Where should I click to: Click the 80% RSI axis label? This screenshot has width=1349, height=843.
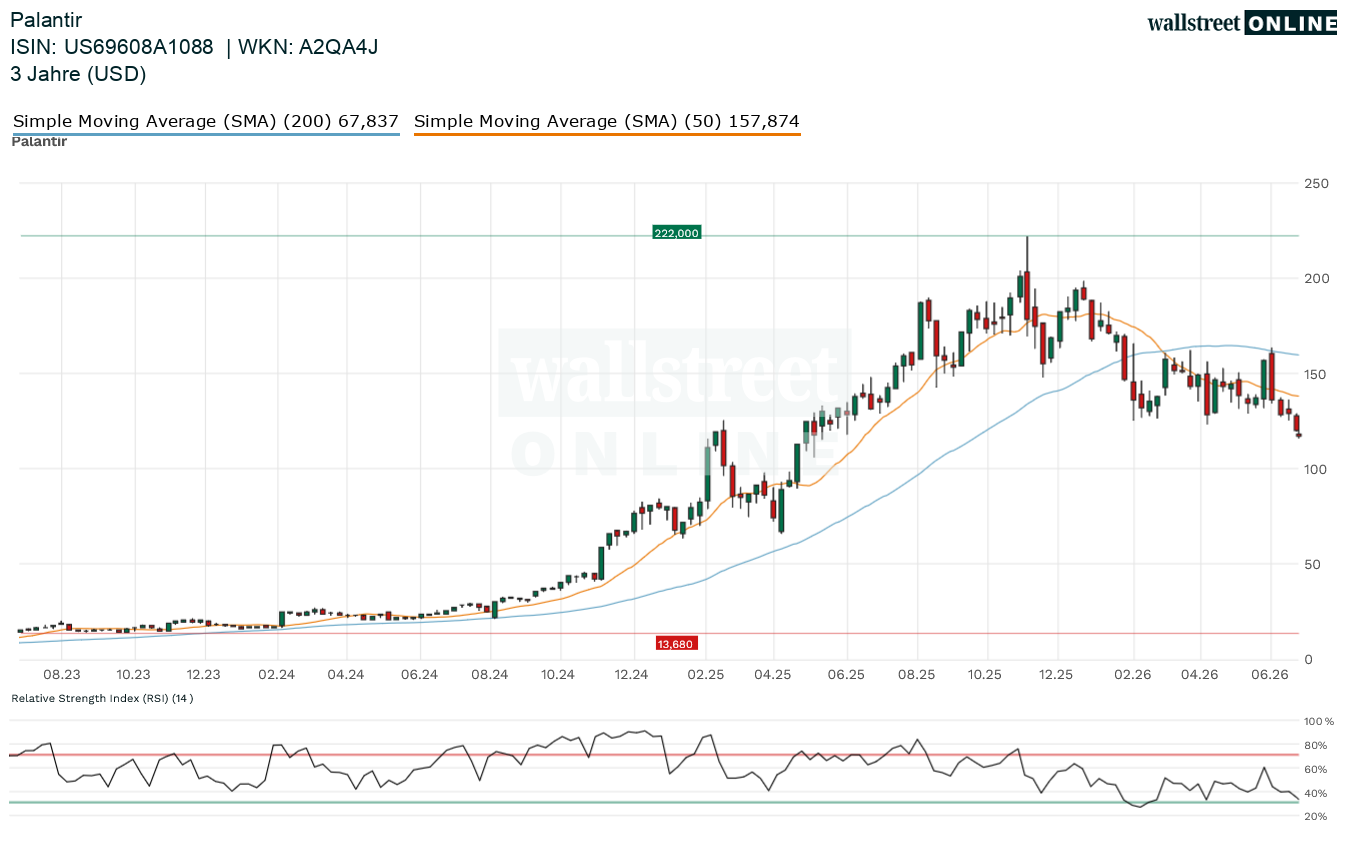pyautogui.click(x=1316, y=745)
